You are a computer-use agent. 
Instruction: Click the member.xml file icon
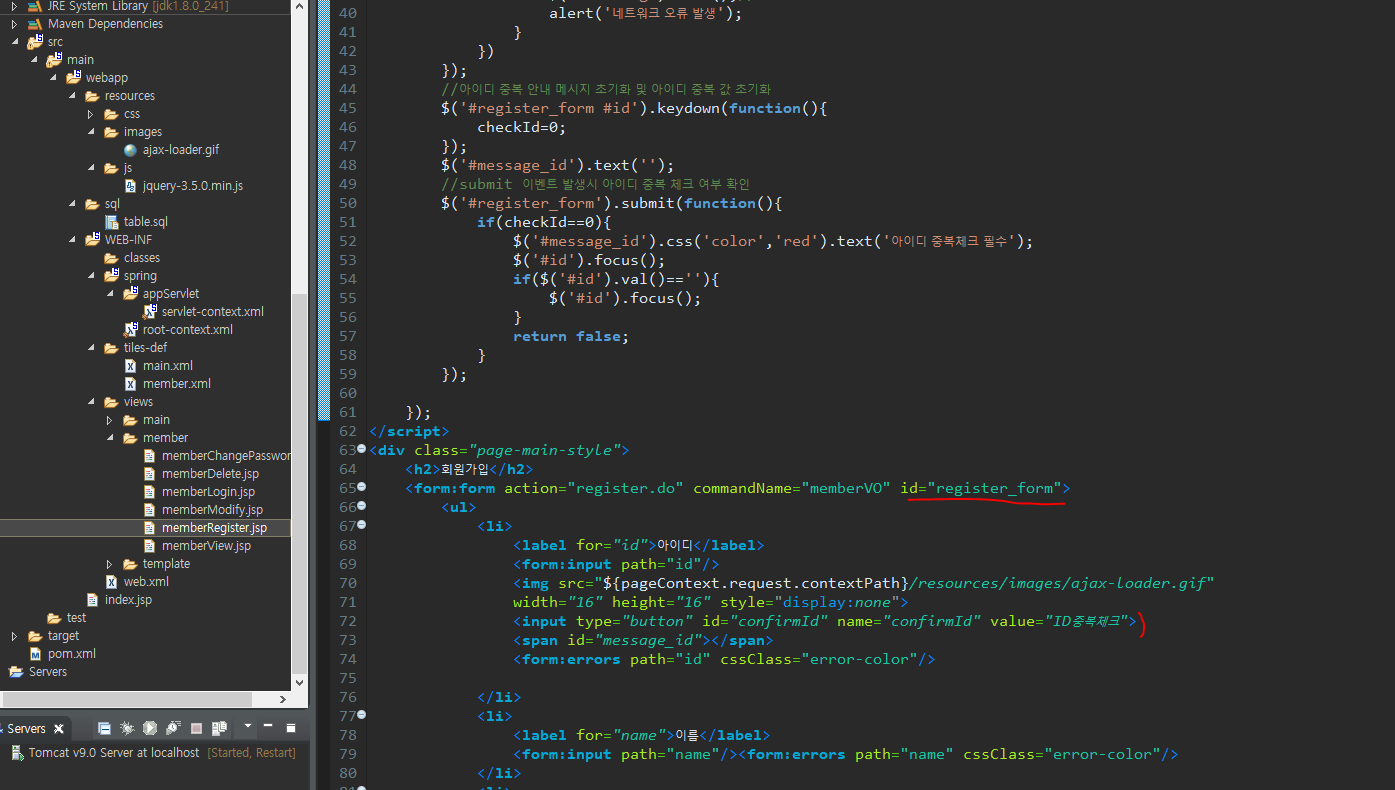pos(130,384)
